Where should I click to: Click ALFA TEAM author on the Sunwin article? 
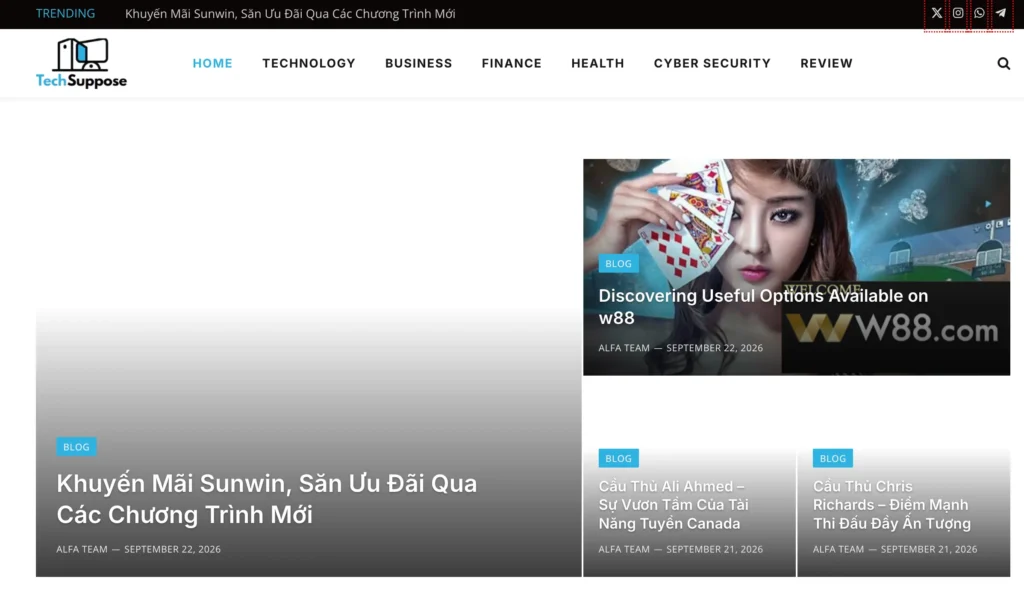pyautogui.click(x=82, y=549)
